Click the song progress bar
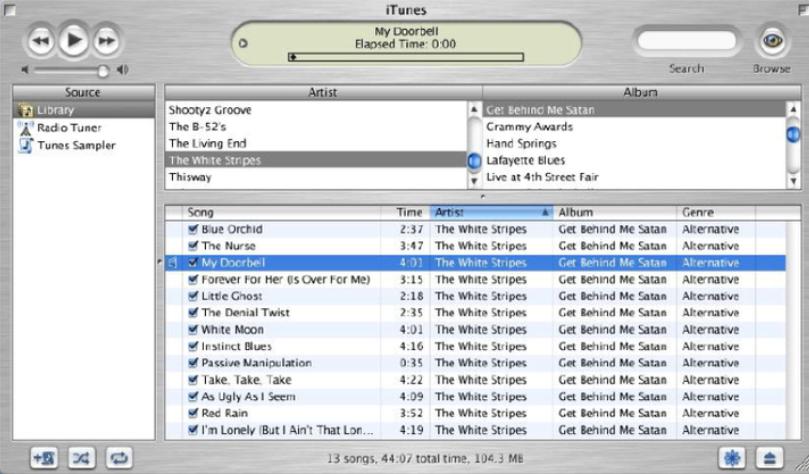Viewport: 809px width, 474px height. pyautogui.click(x=406, y=57)
